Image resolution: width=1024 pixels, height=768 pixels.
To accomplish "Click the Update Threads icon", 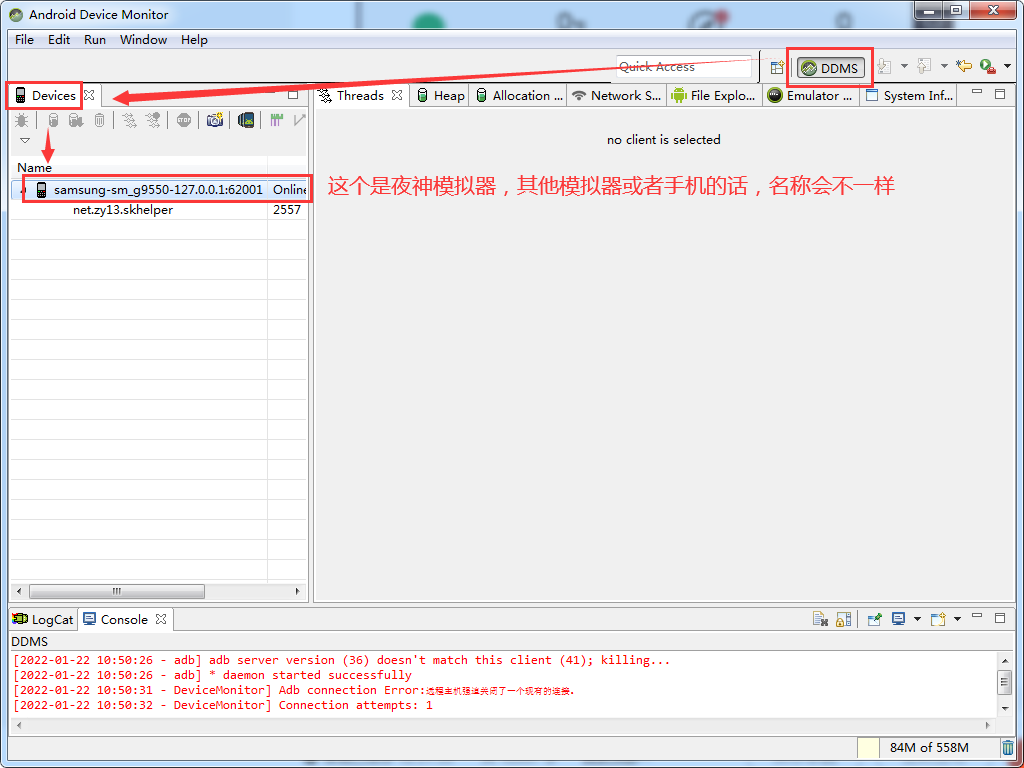I will pyautogui.click(x=129, y=121).
